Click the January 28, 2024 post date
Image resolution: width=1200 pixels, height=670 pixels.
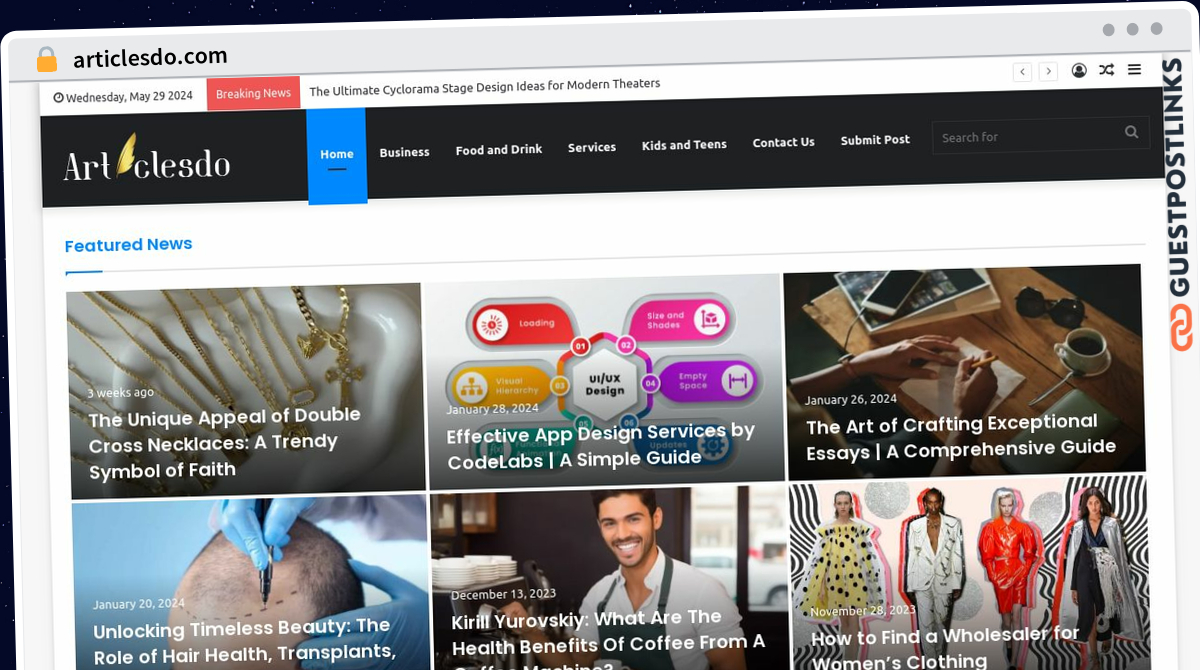click(492, 409)
